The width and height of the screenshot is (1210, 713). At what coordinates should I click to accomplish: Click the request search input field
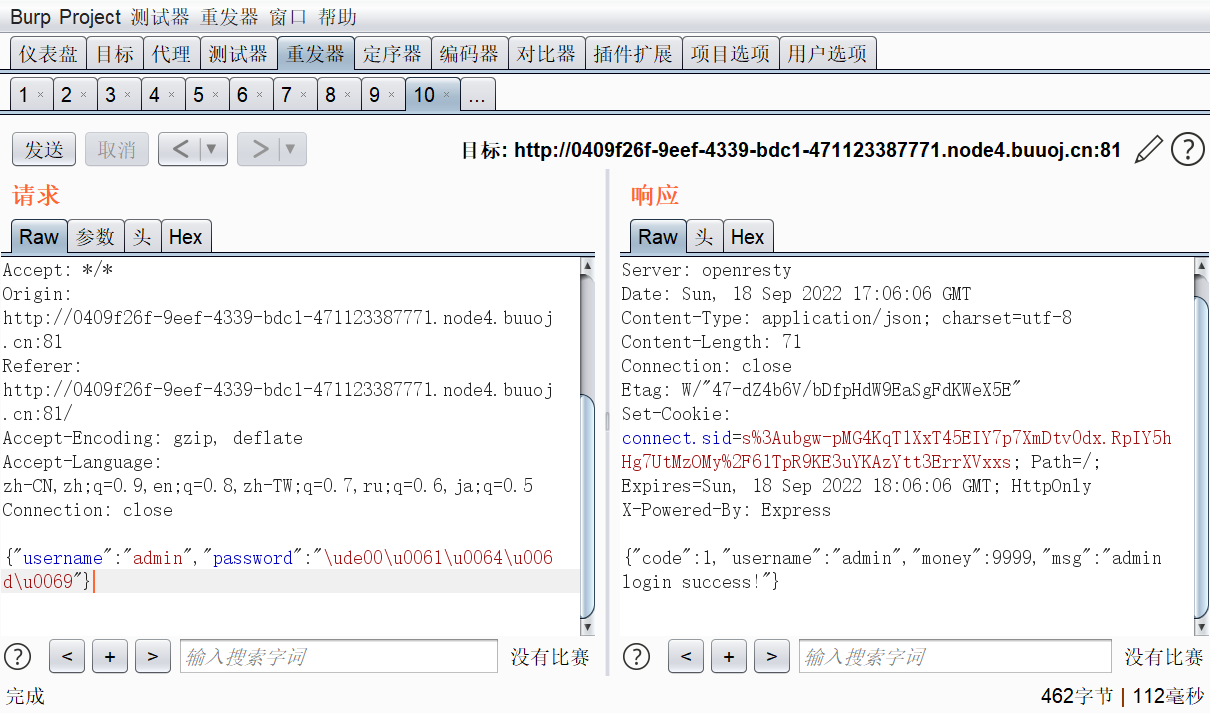[x=339, y=657]
